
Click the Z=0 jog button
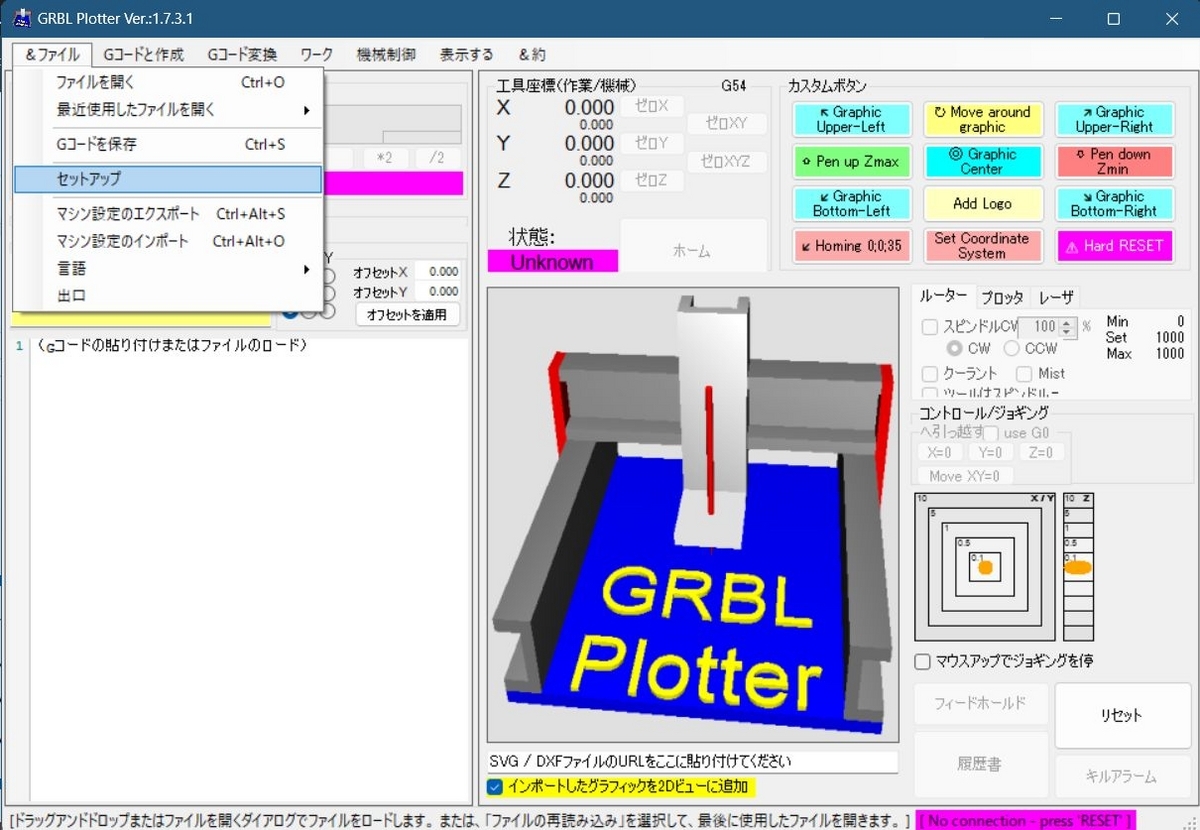pyautogui.click(x=1042, y=452)
